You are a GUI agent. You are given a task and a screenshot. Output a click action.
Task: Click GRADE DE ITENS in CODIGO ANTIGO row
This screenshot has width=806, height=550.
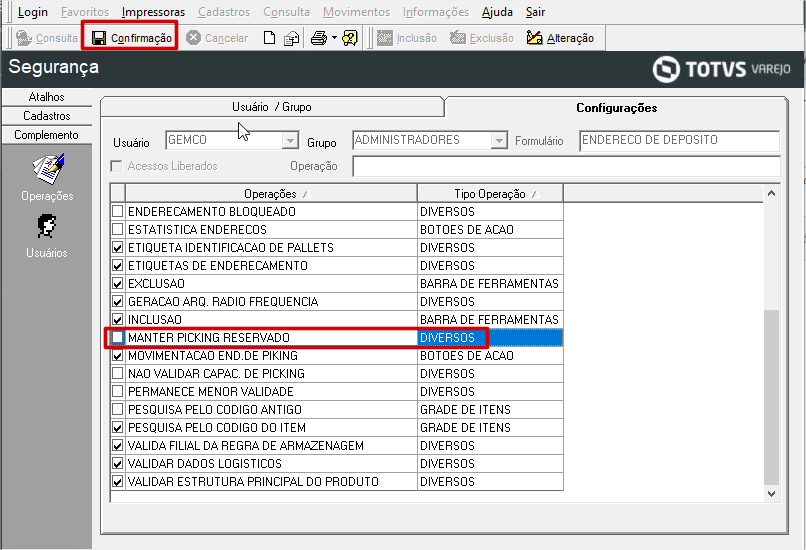[490, 409]
